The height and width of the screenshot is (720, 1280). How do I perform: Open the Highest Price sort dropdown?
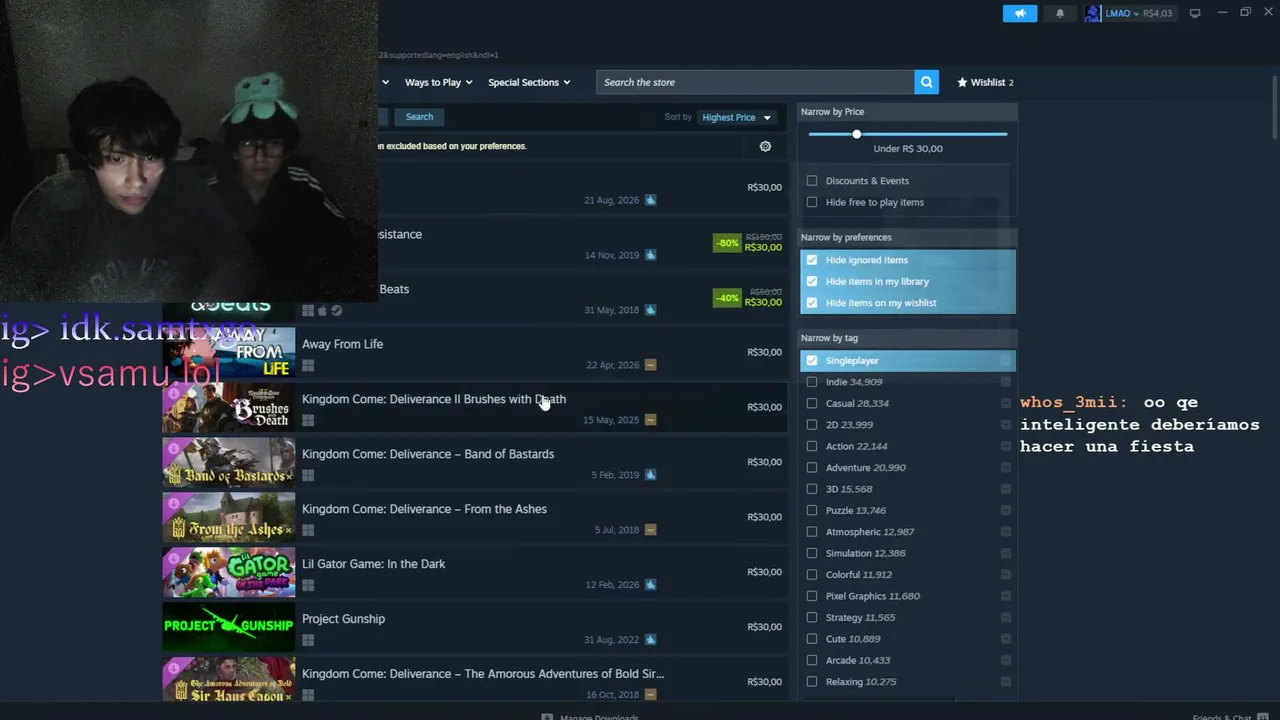coord(737,117)
